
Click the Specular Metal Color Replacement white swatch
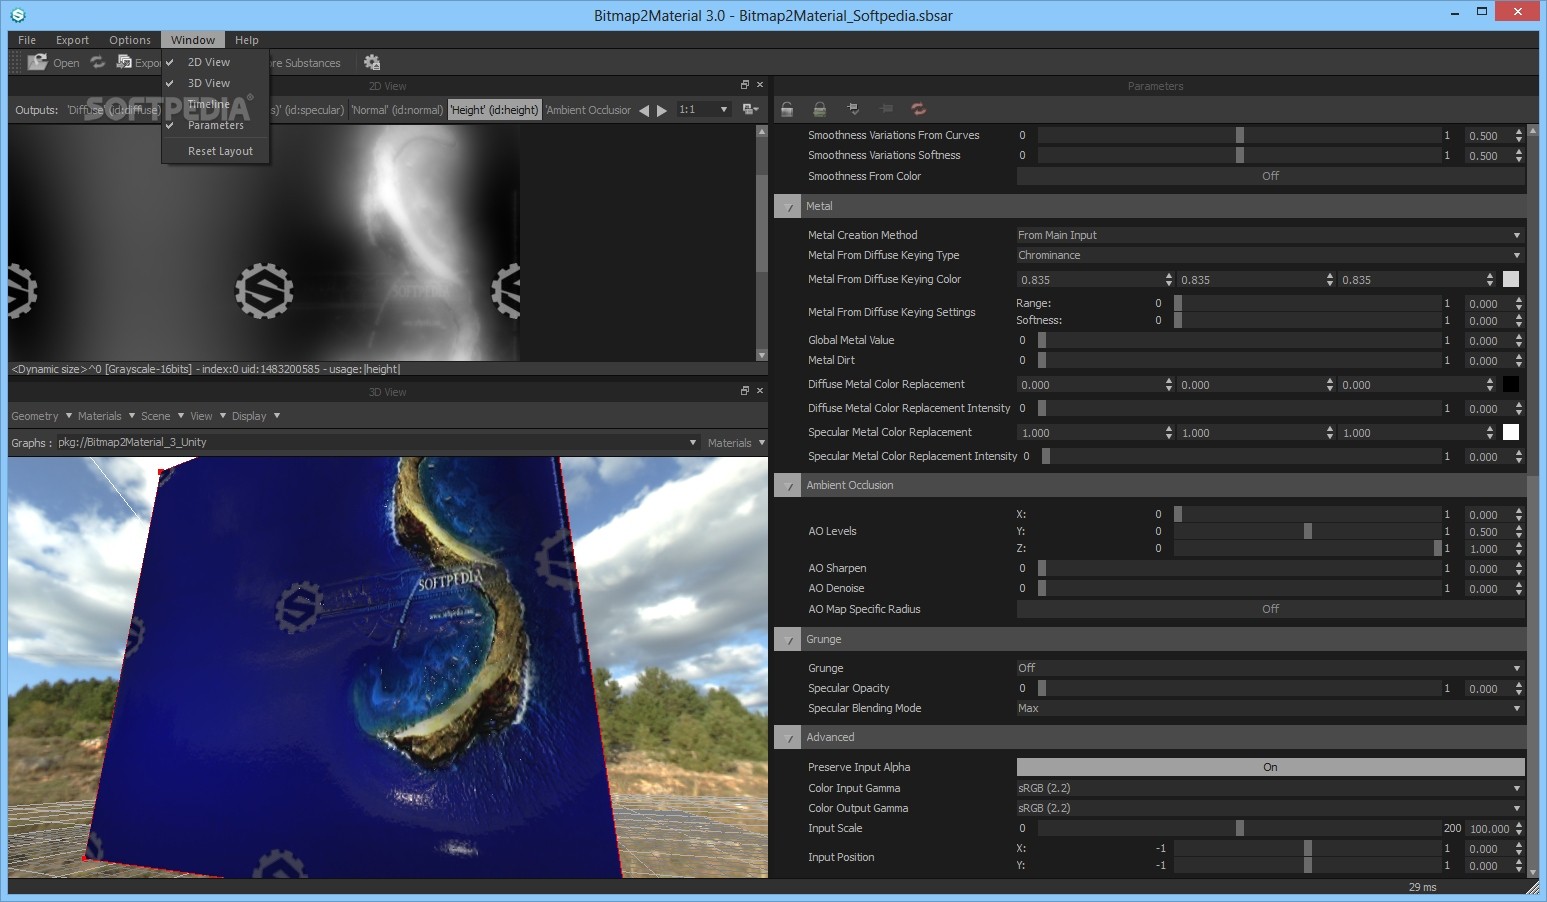point(1511,432)
